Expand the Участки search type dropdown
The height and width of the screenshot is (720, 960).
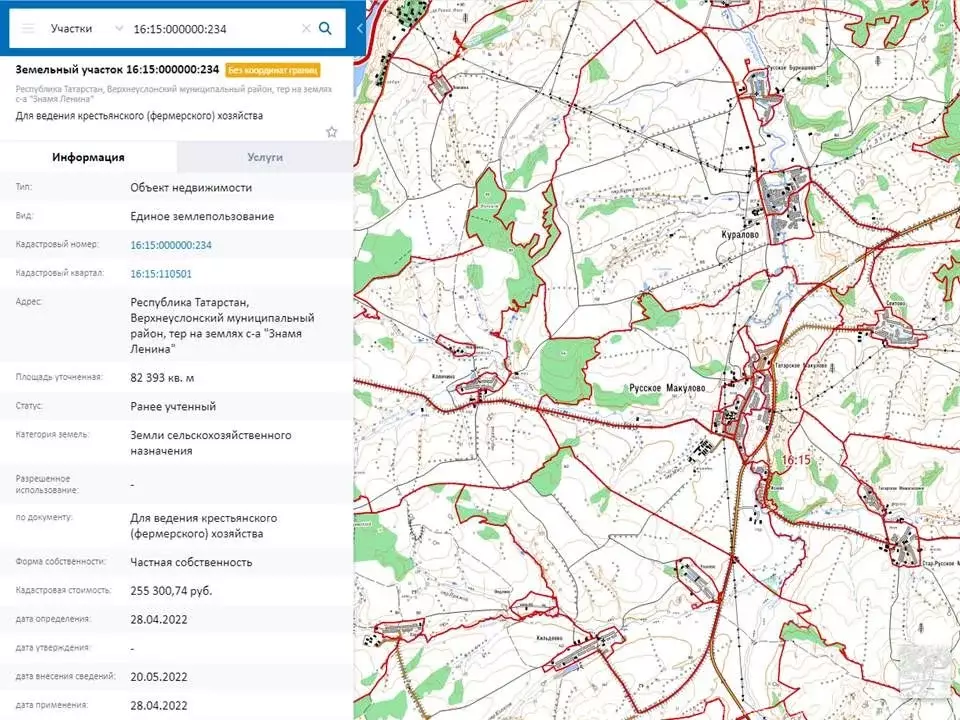click(120, 29)
